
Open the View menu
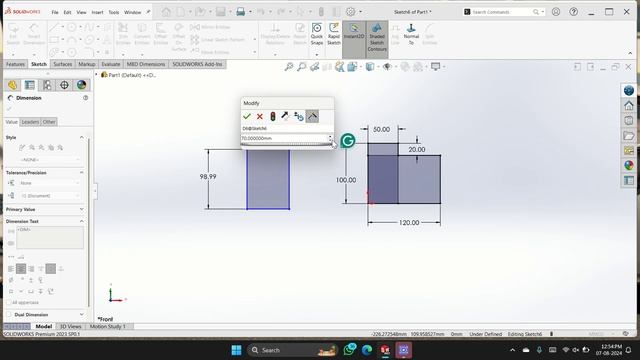81,12
